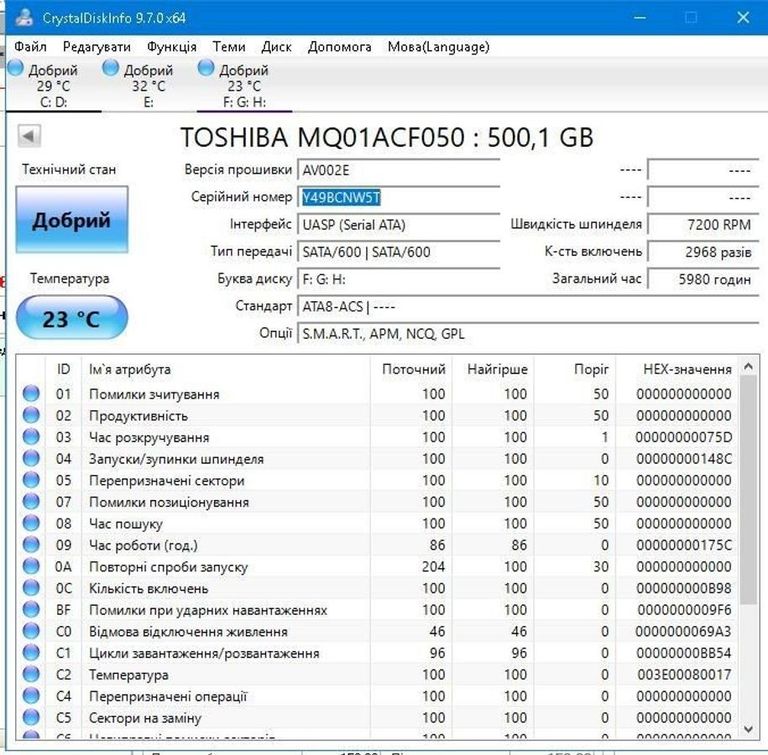Click the drive letter field F: G: H:

point(398,279)
